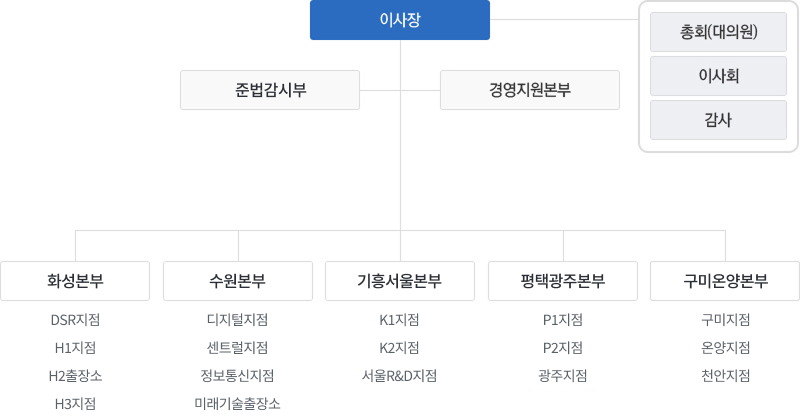Image resolution: width=800 pixels, height=416 pixels.
Task: Open the 구미온양본부 division box
Action: coord(725,281)
